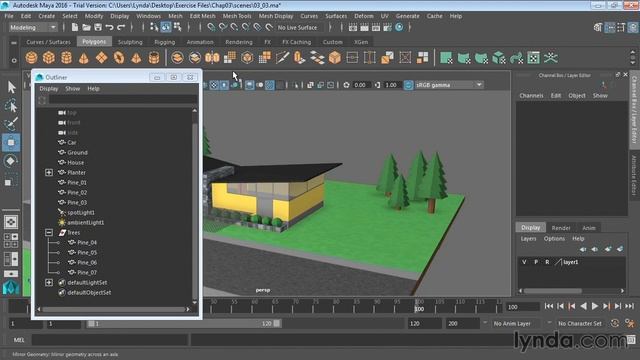Select Pine_01 in the Outliner
This screenshot has height=360, width=640.
tap(77, 182)
